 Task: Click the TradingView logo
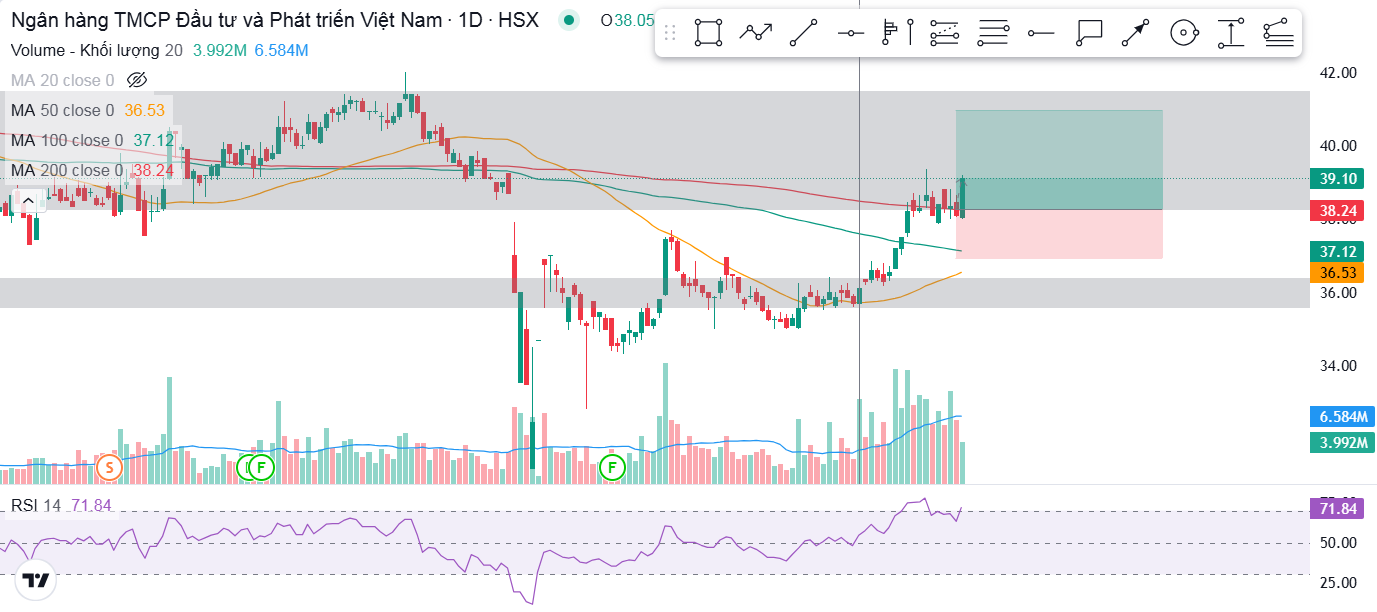point(36,581)
